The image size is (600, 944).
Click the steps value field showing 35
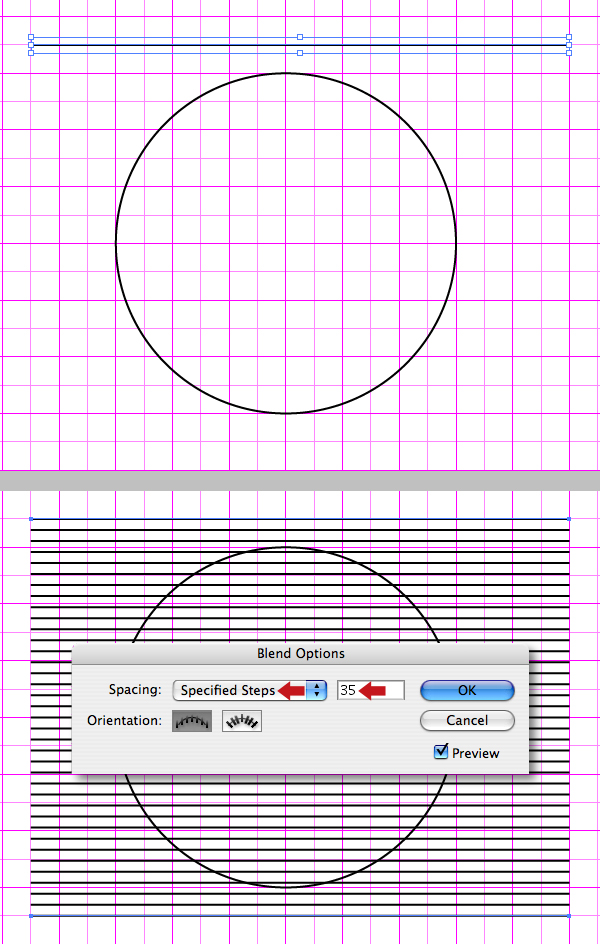[x=371, y=690]
